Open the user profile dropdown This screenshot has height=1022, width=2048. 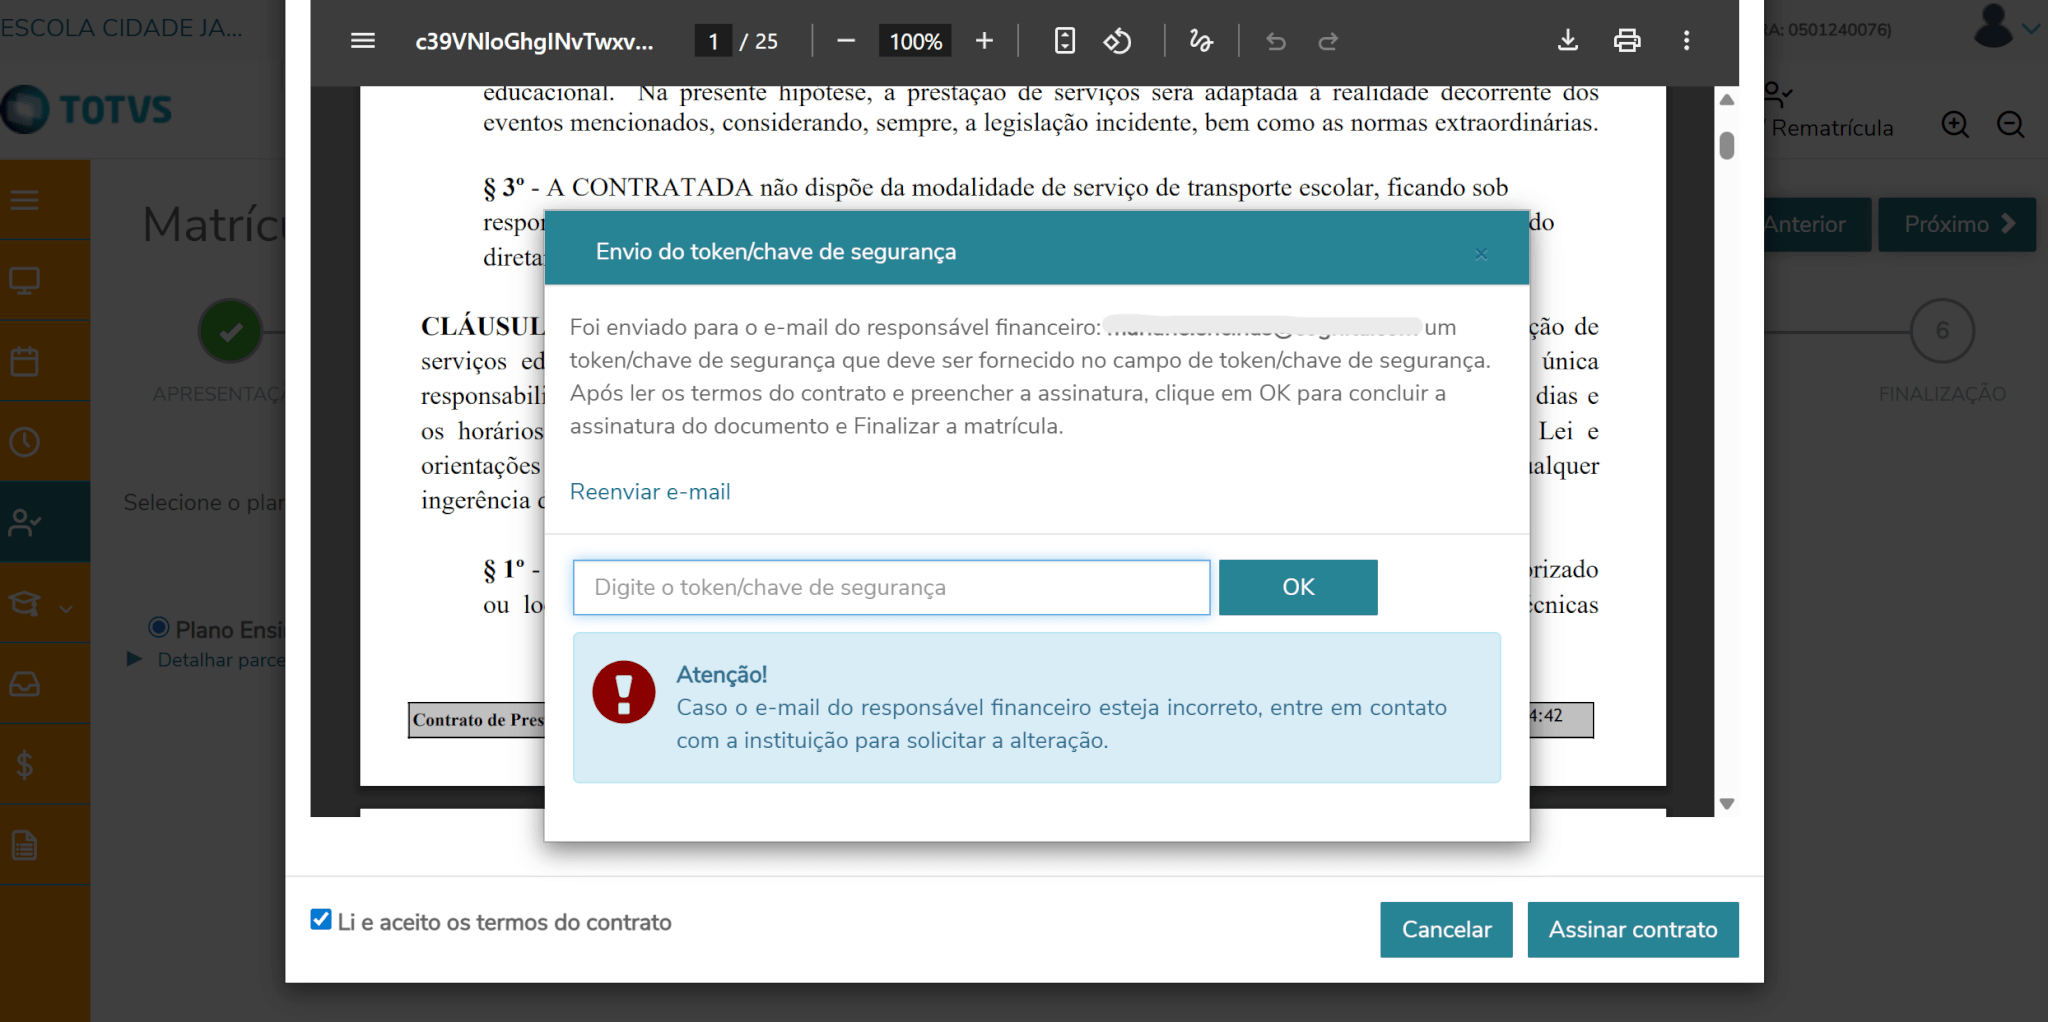click(2006, 27)
